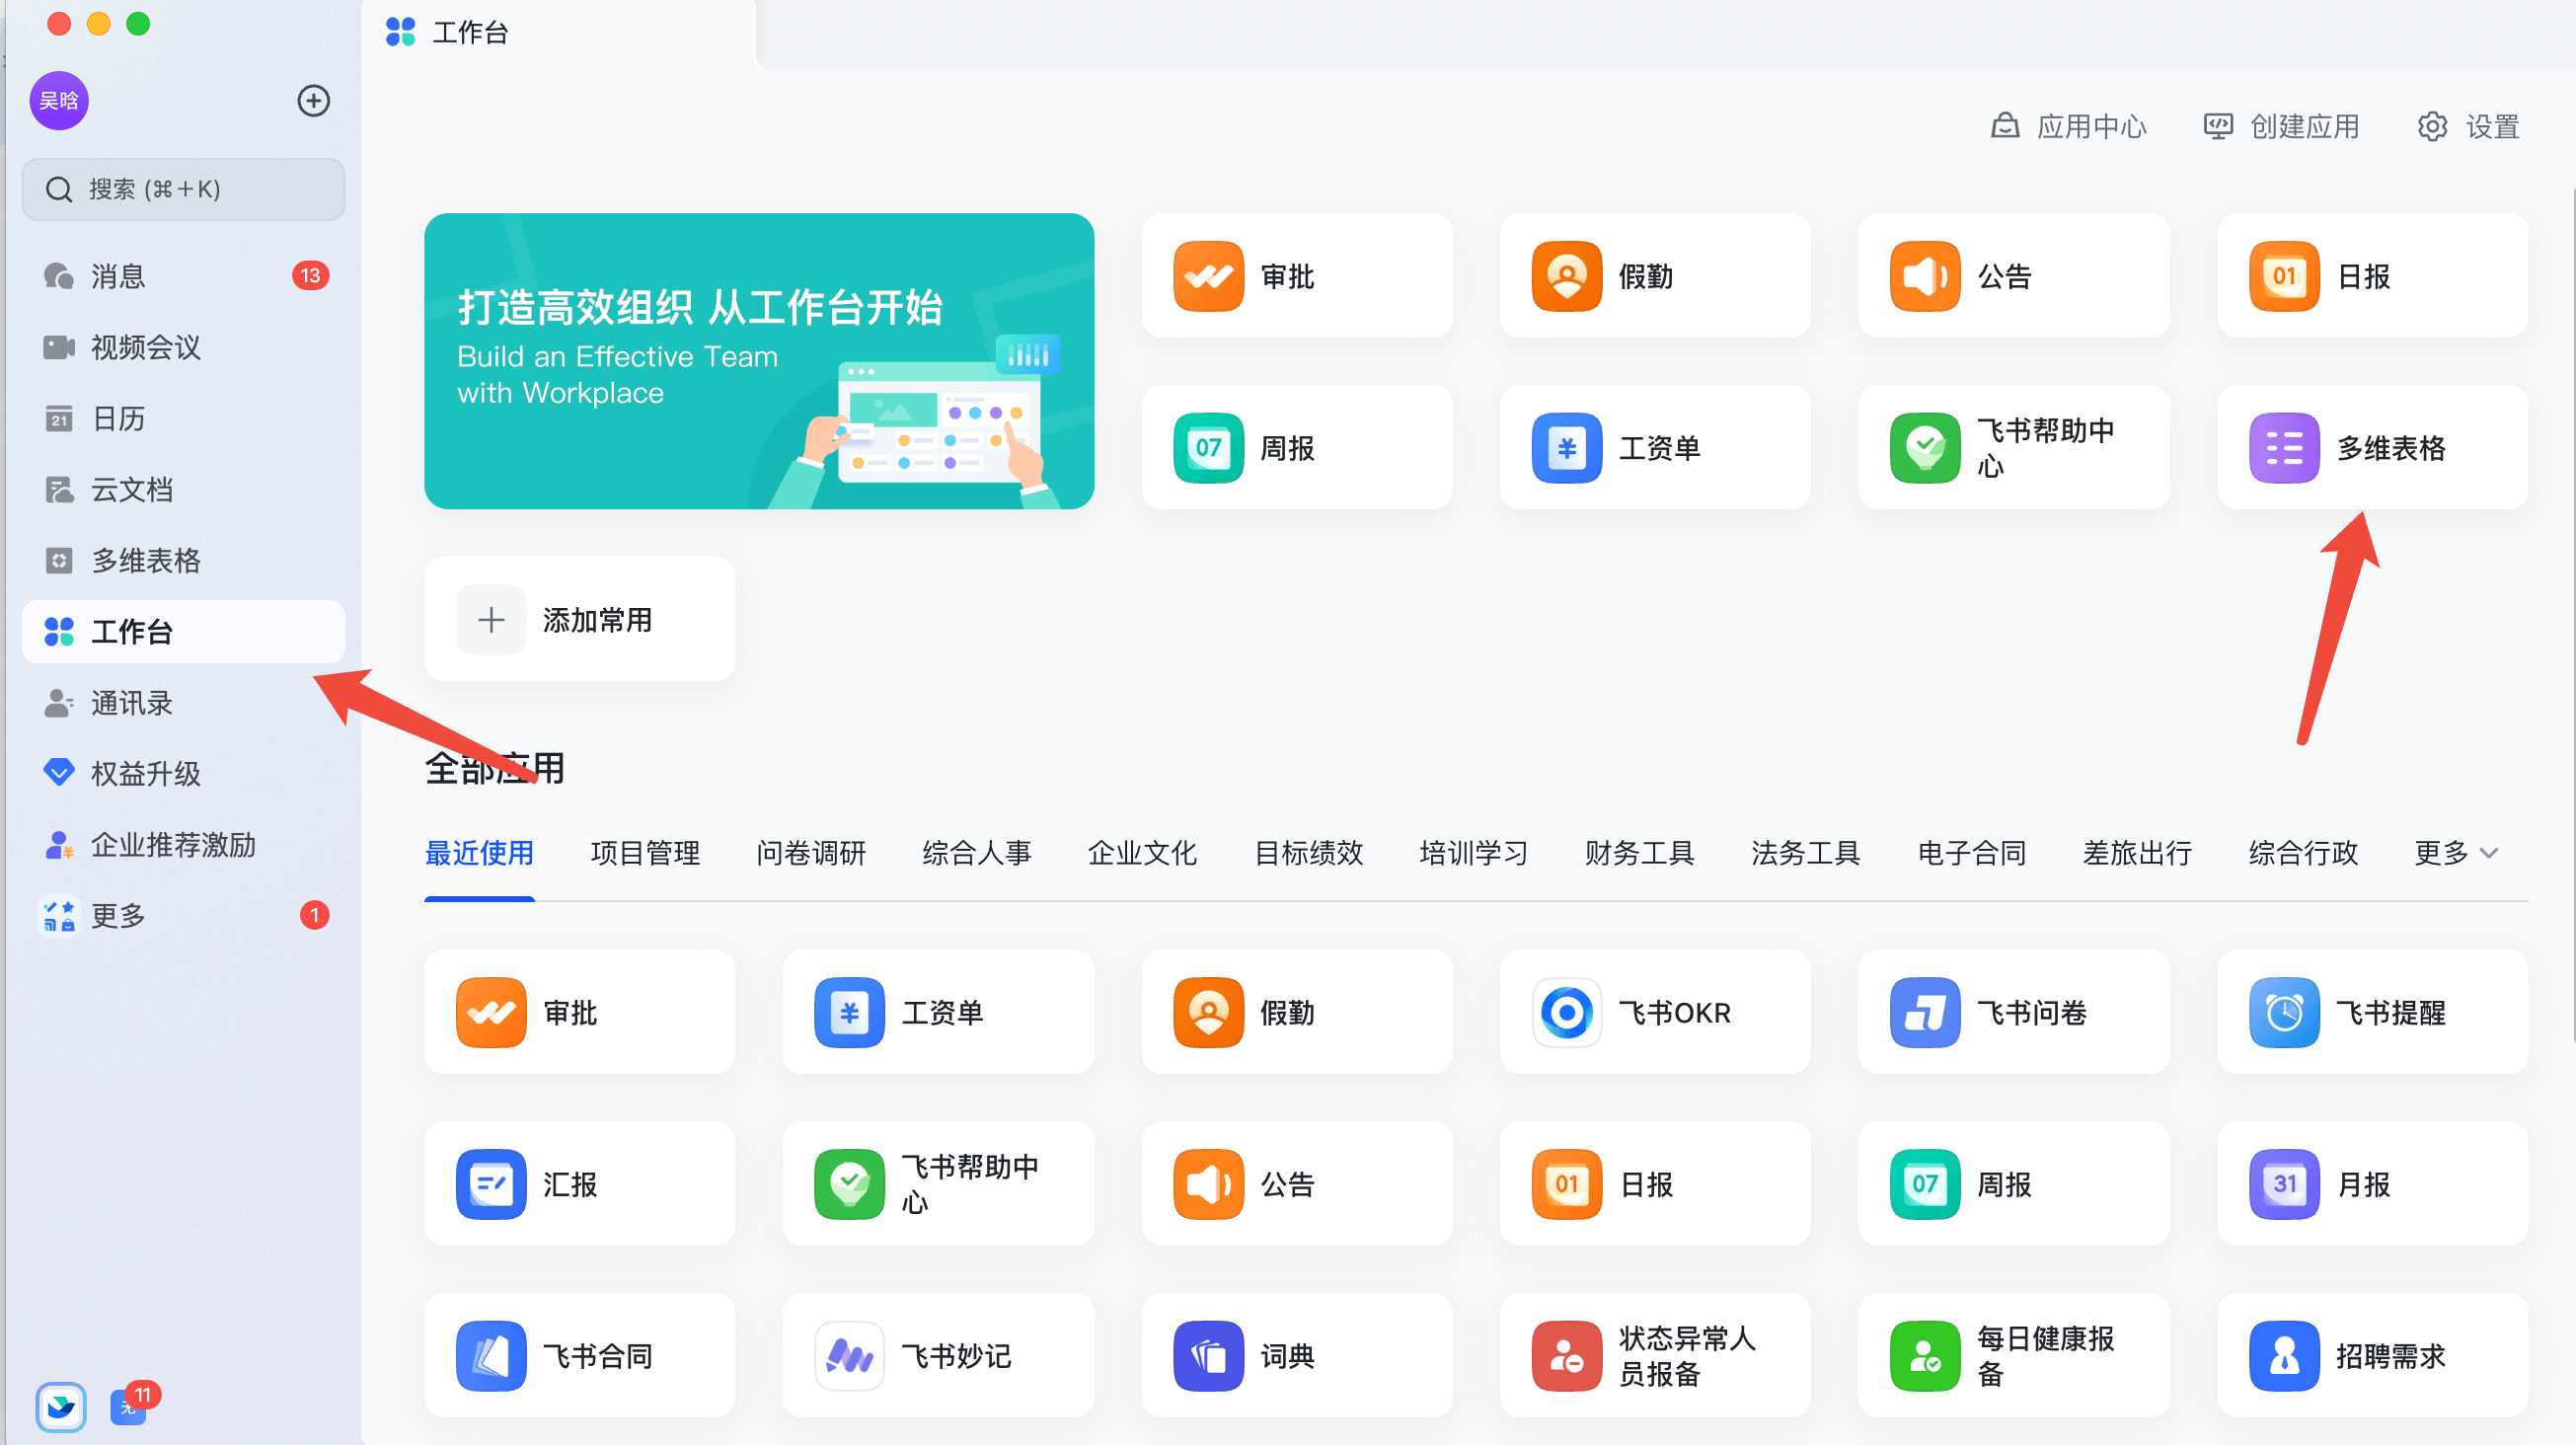This screenshot has height=1445, width=2576.
Task: Click the bird icon at sidebar bottom
Action: coord(61,1407)
